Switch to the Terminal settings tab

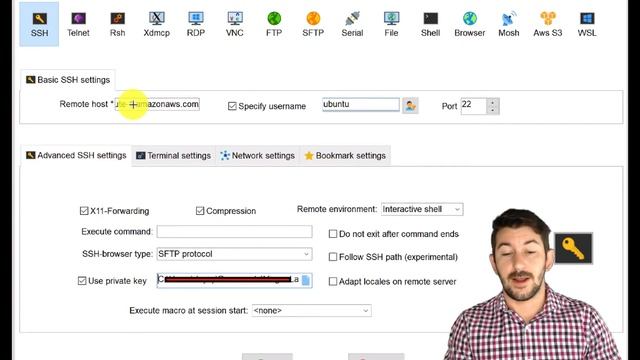point(173,156)
